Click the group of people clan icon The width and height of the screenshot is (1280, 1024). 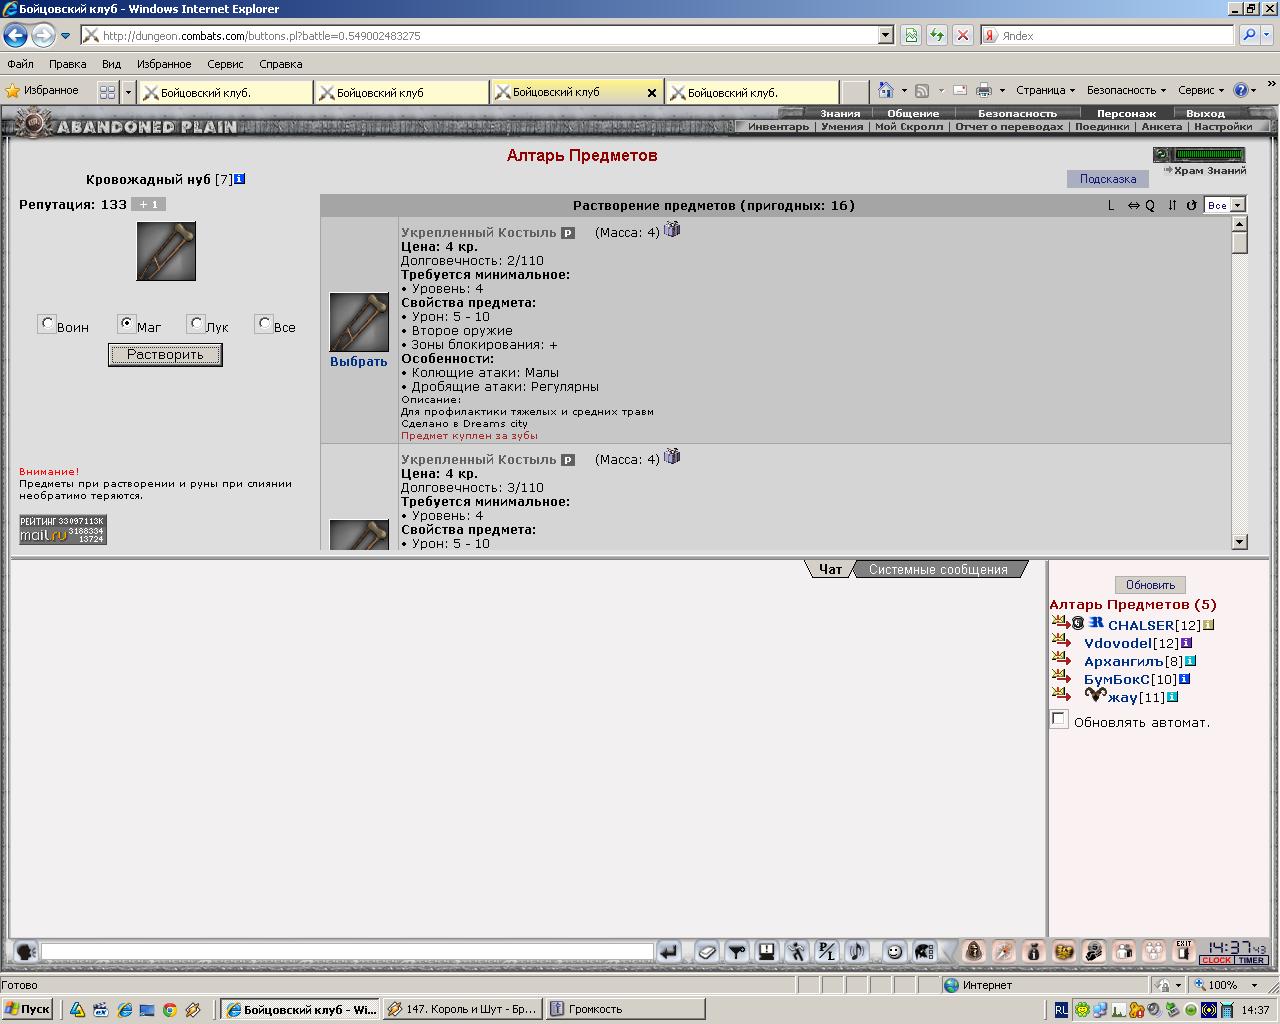(1154, 951)
